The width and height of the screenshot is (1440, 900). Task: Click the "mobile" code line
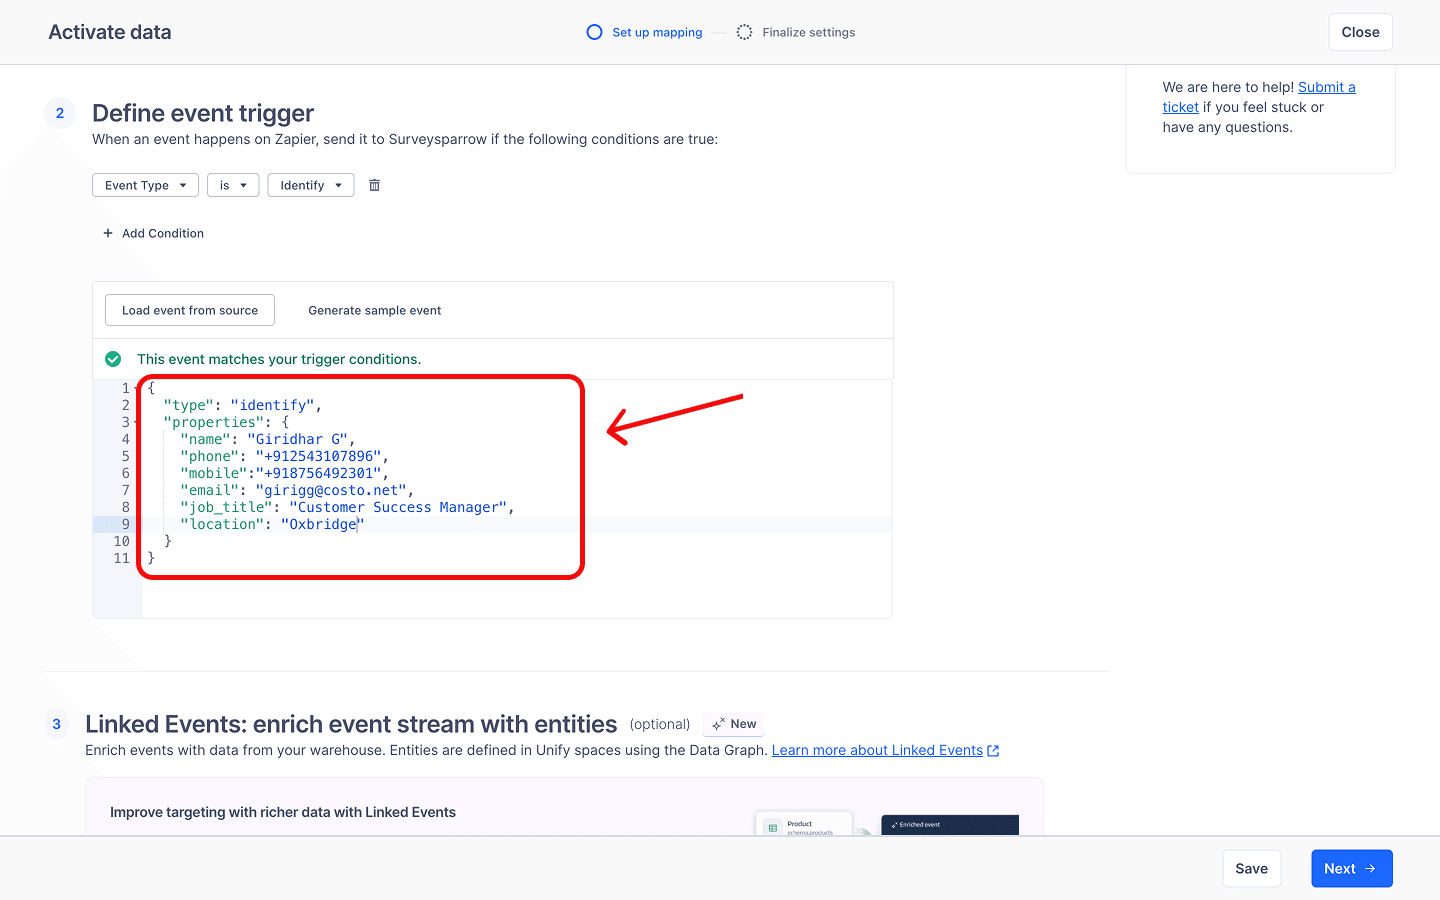(x=285, y=473)
